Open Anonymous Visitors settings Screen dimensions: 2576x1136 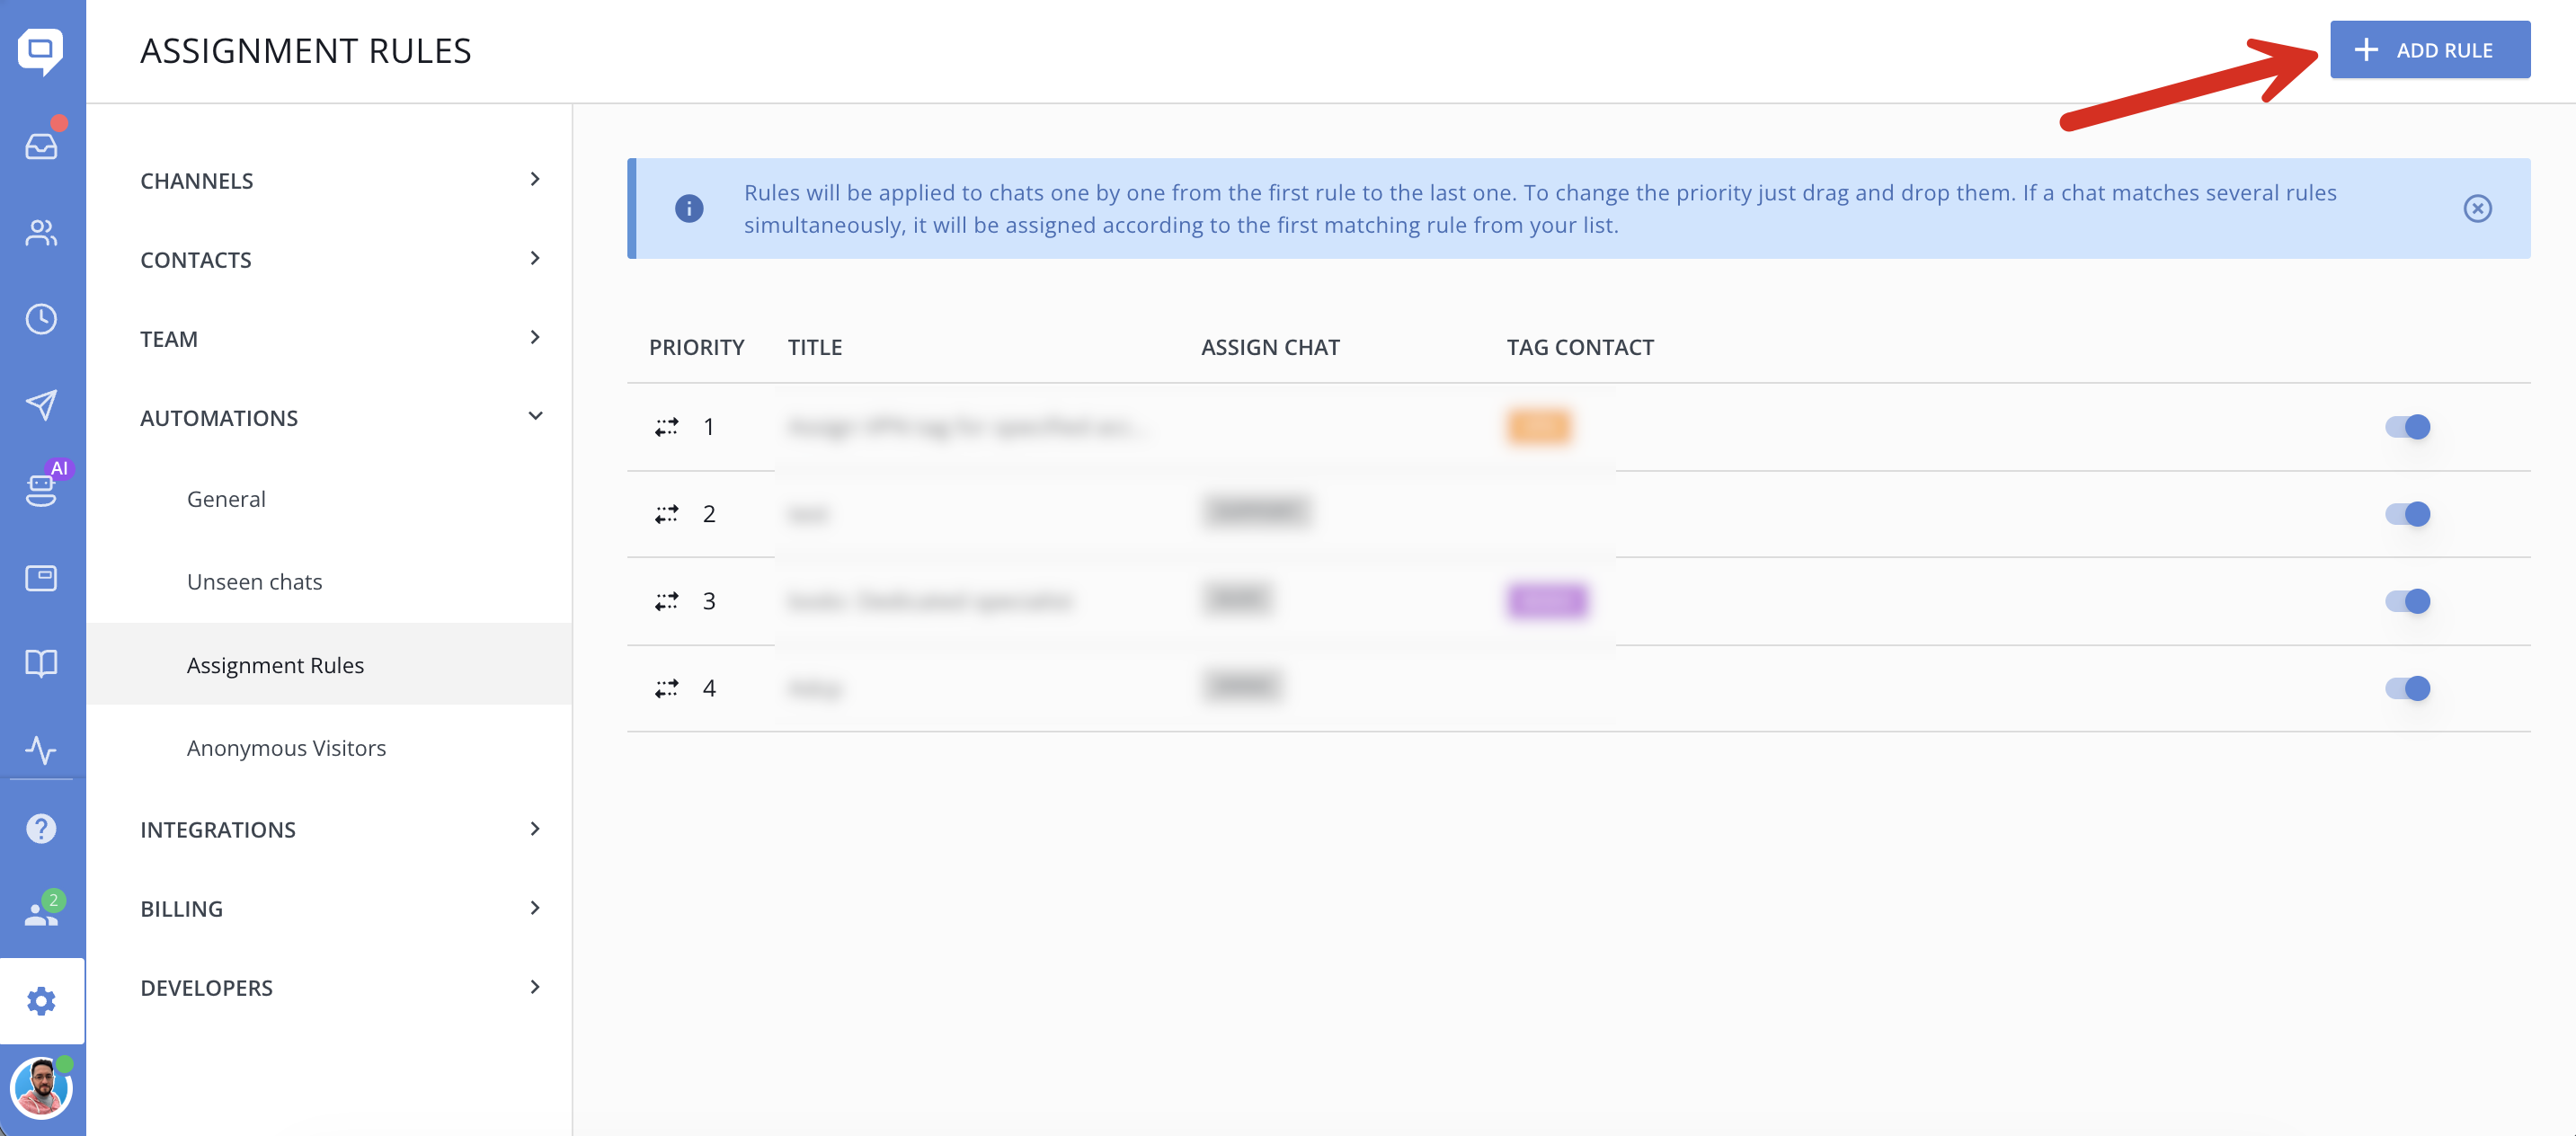click(286, 747)
